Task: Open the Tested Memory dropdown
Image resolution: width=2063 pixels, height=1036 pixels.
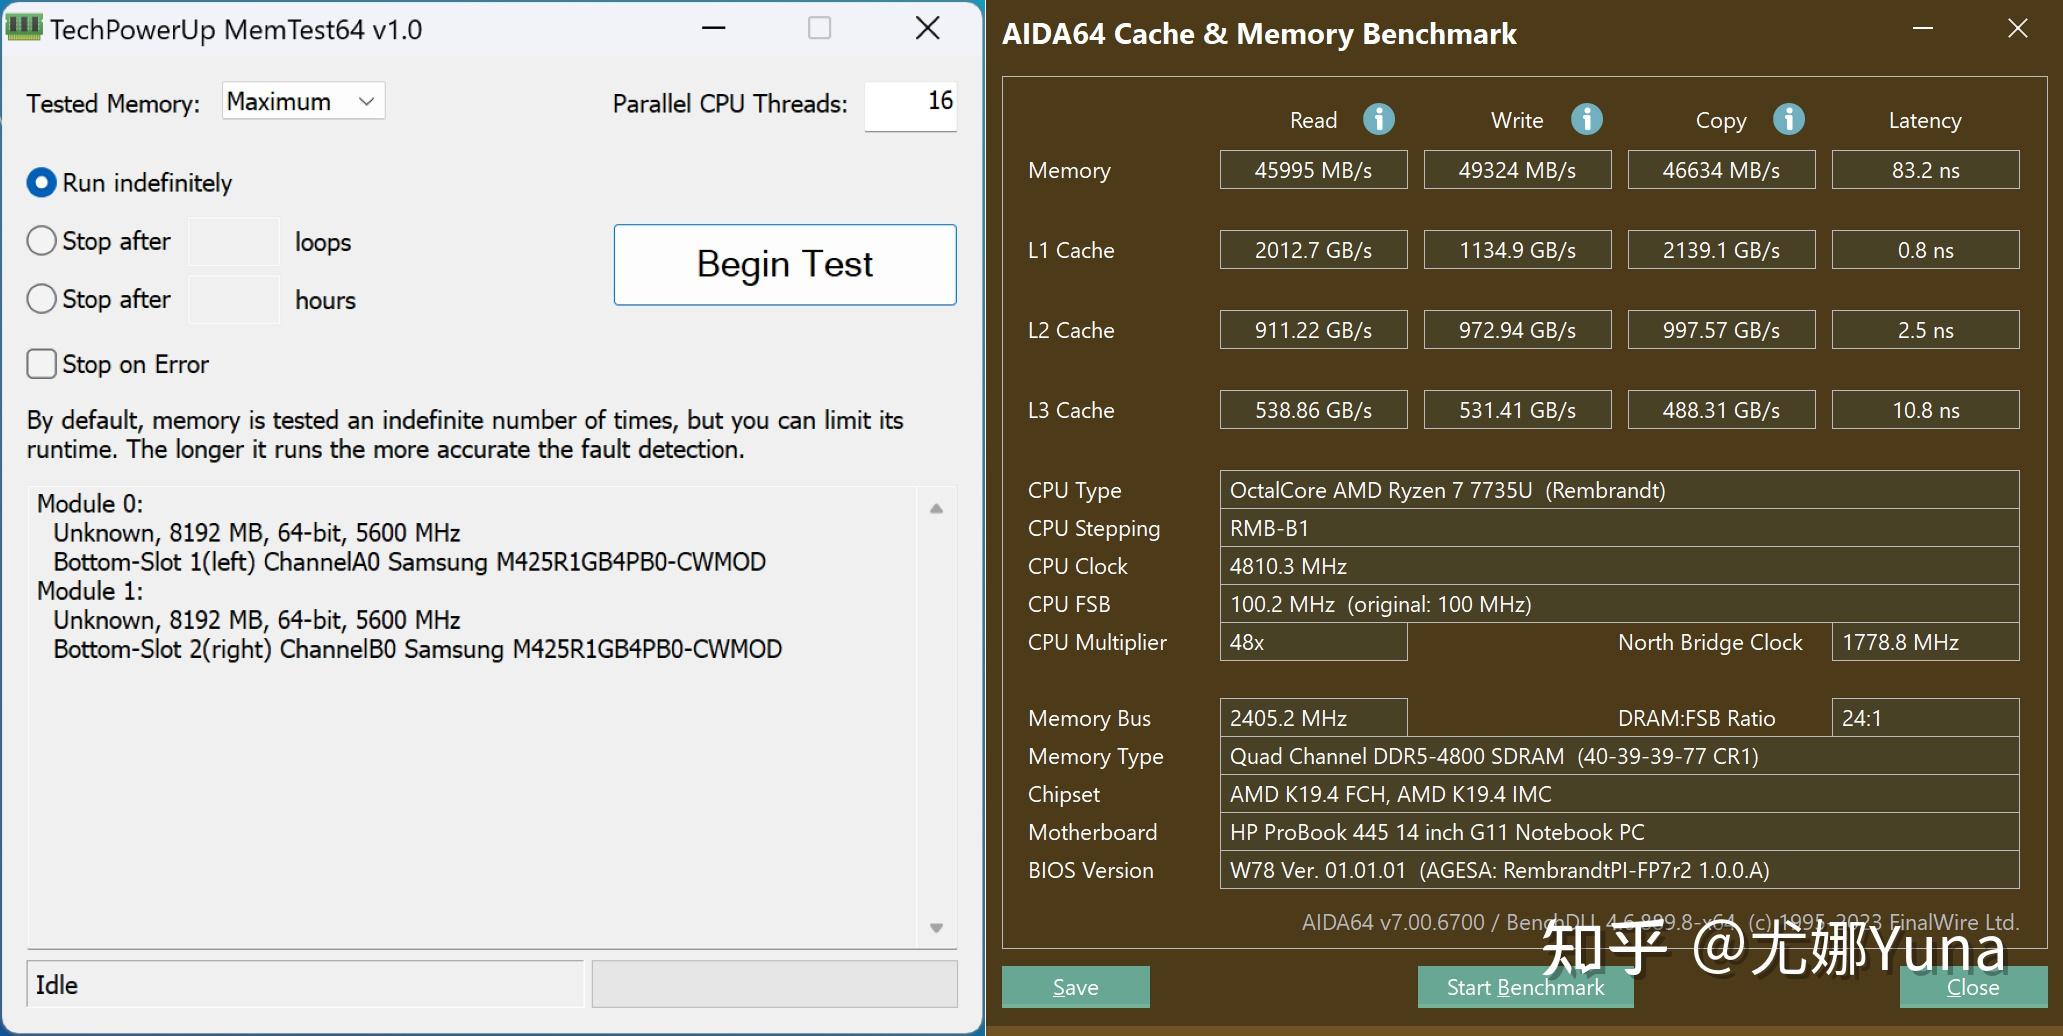Action: pyautogui.click(x=303, y=101)
